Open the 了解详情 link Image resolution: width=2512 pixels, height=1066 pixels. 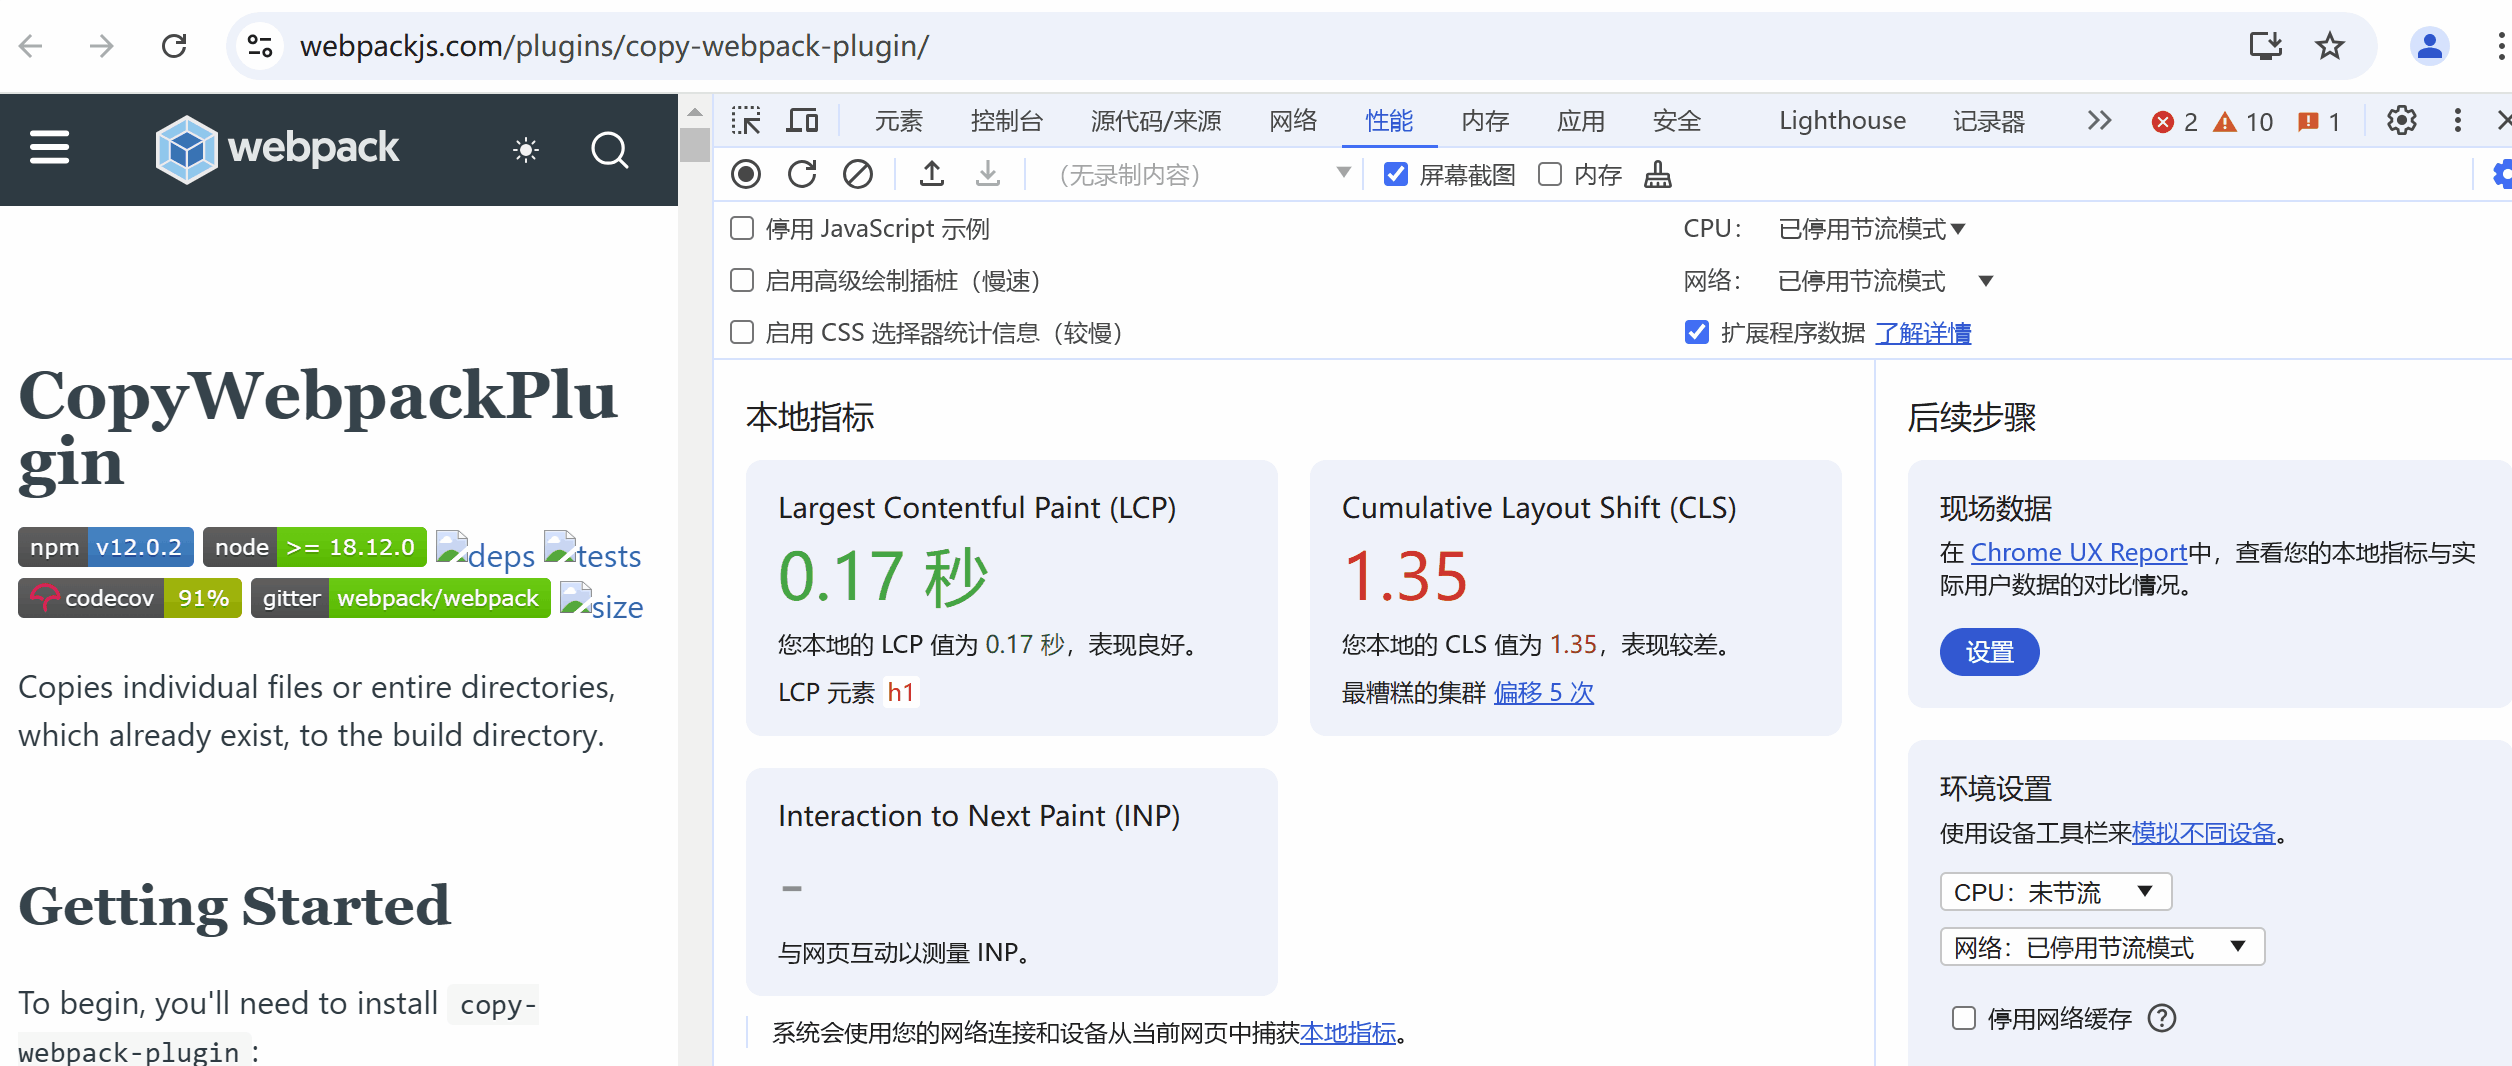tap(1922, 333)
